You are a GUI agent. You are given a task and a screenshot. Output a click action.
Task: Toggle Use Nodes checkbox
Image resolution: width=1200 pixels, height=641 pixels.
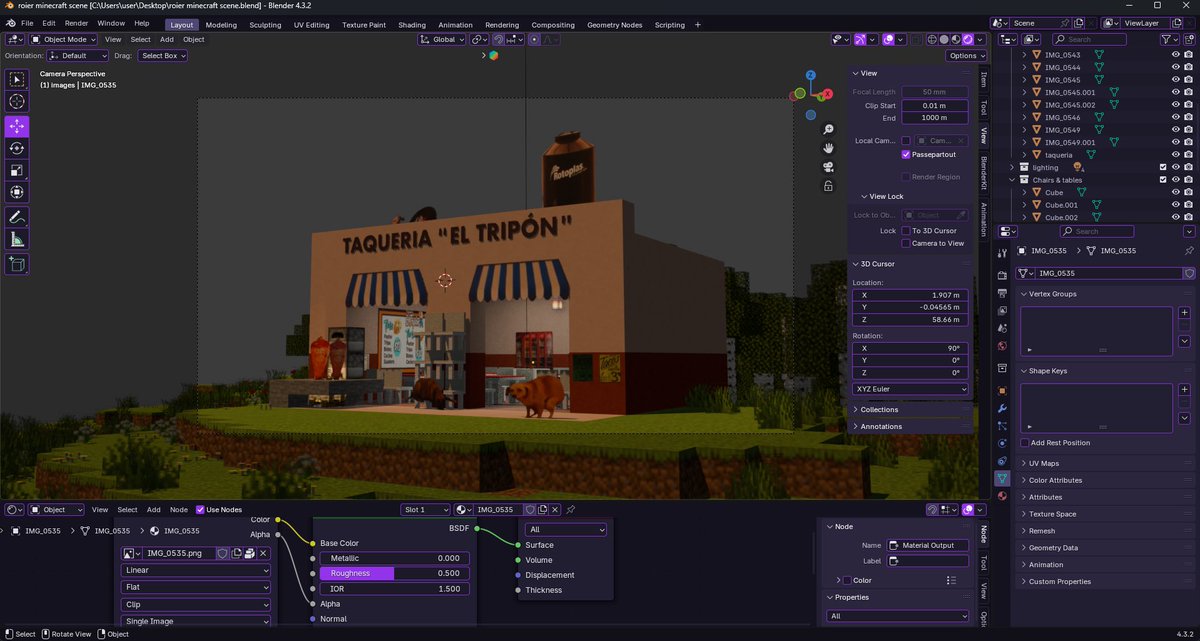pos(200,509)
